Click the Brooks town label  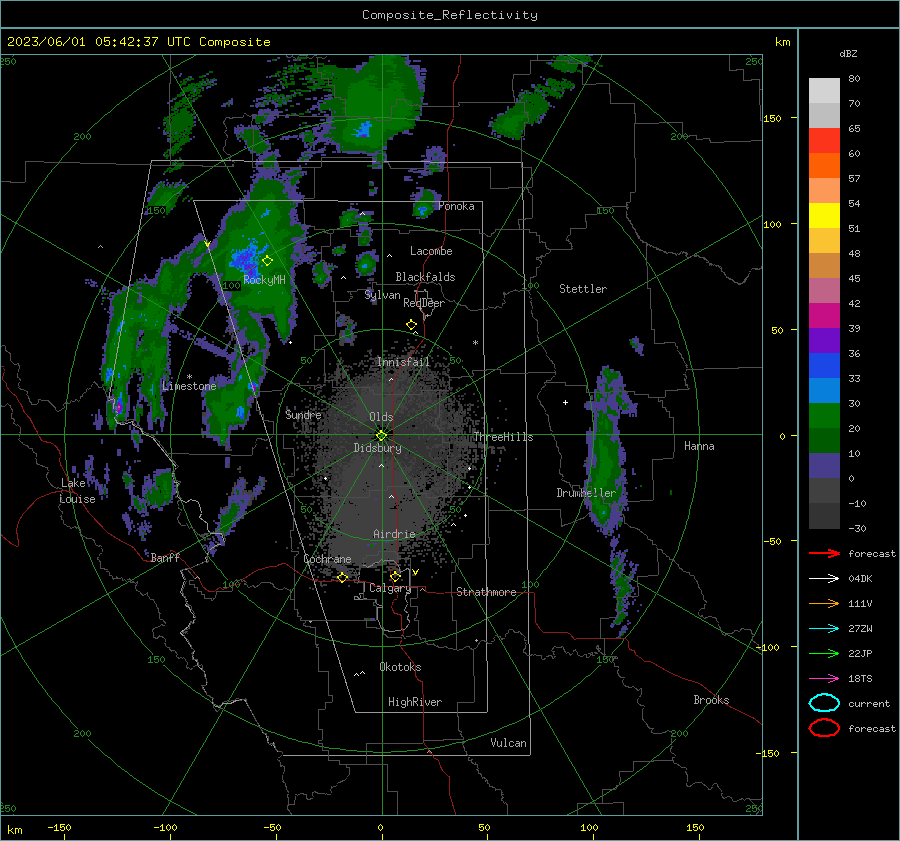click(711, 700)
